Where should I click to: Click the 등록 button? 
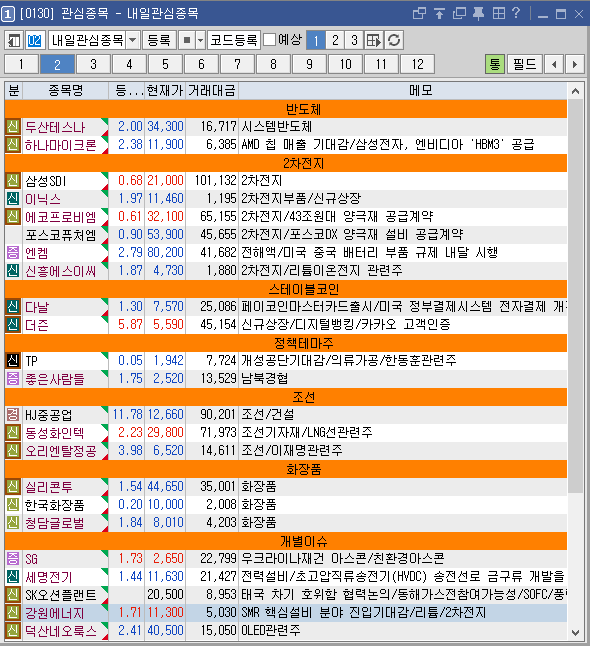159,40
